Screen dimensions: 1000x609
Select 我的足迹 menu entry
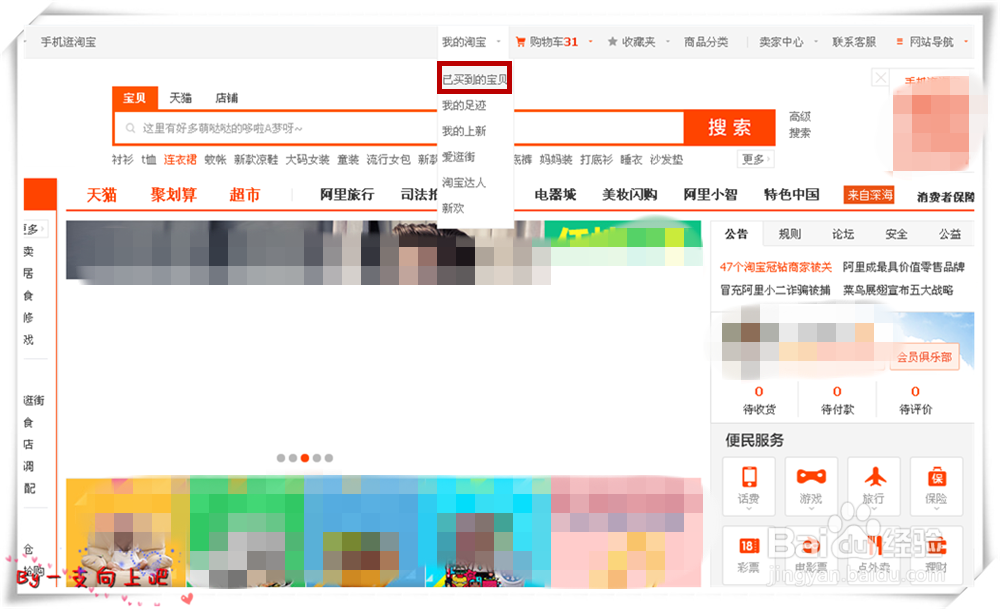(x=464, y=105)
